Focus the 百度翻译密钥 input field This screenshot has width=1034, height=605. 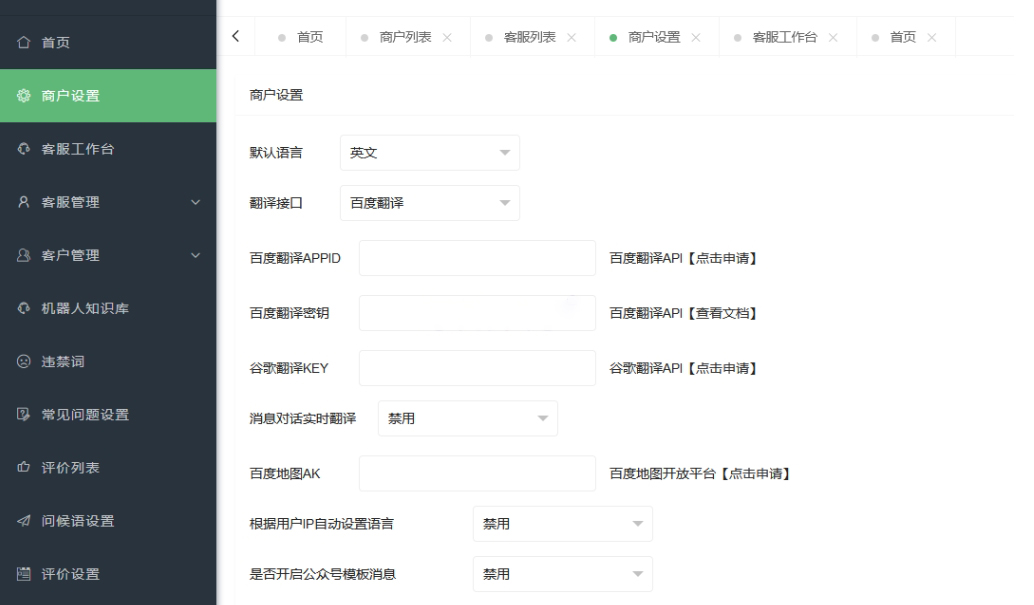[x=477, y=313]
